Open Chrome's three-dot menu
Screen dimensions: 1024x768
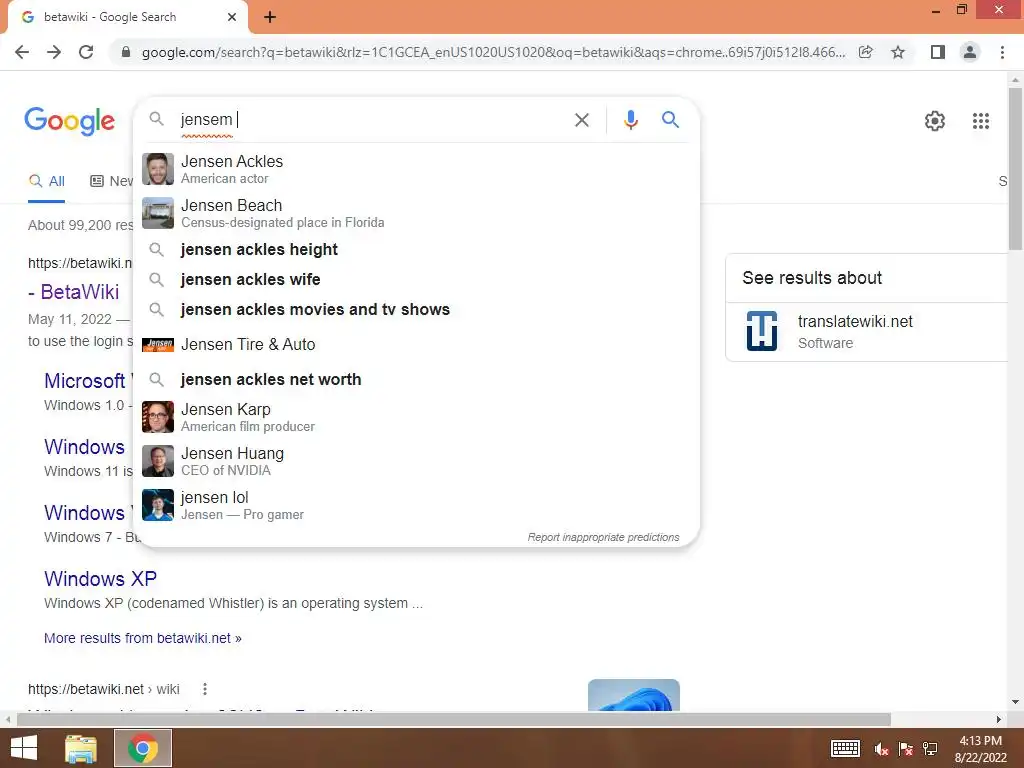[x=1002, y=52]
